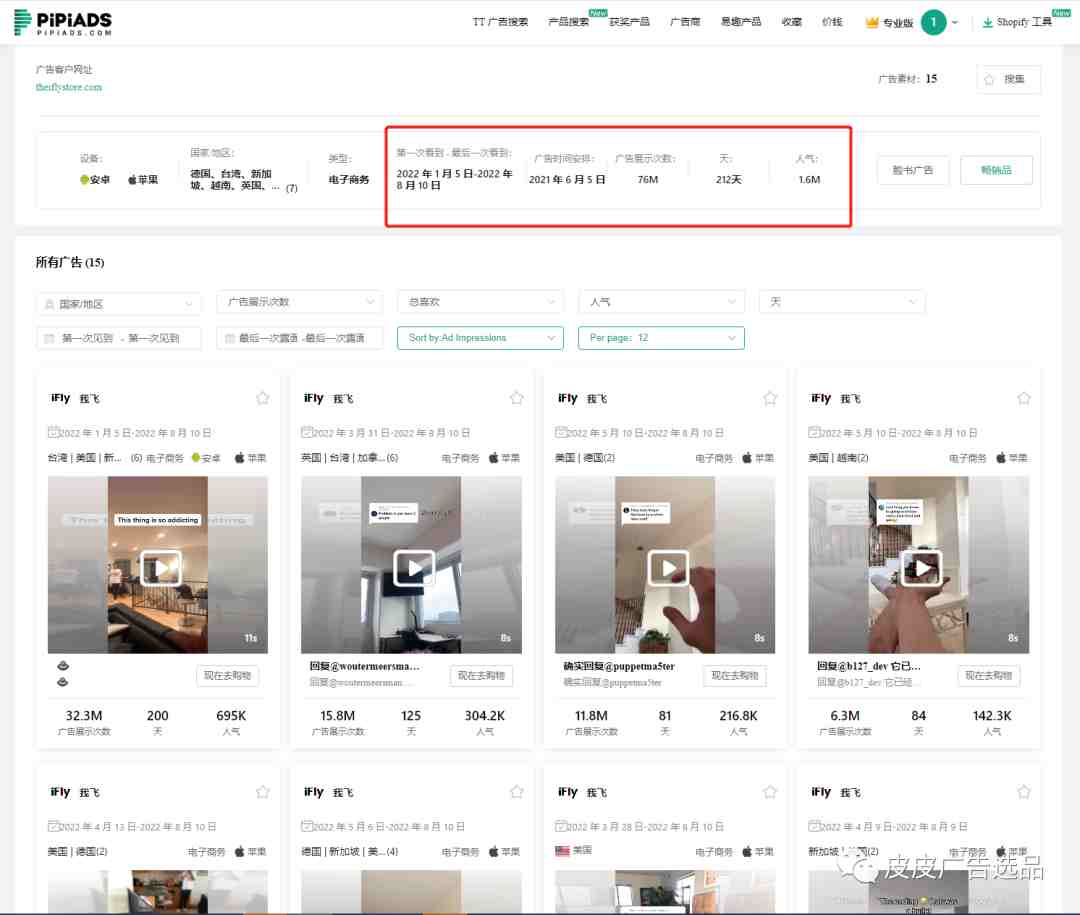Open theiflystore.com link
This screenshot has height=915, width=1080.
point(69,87)
